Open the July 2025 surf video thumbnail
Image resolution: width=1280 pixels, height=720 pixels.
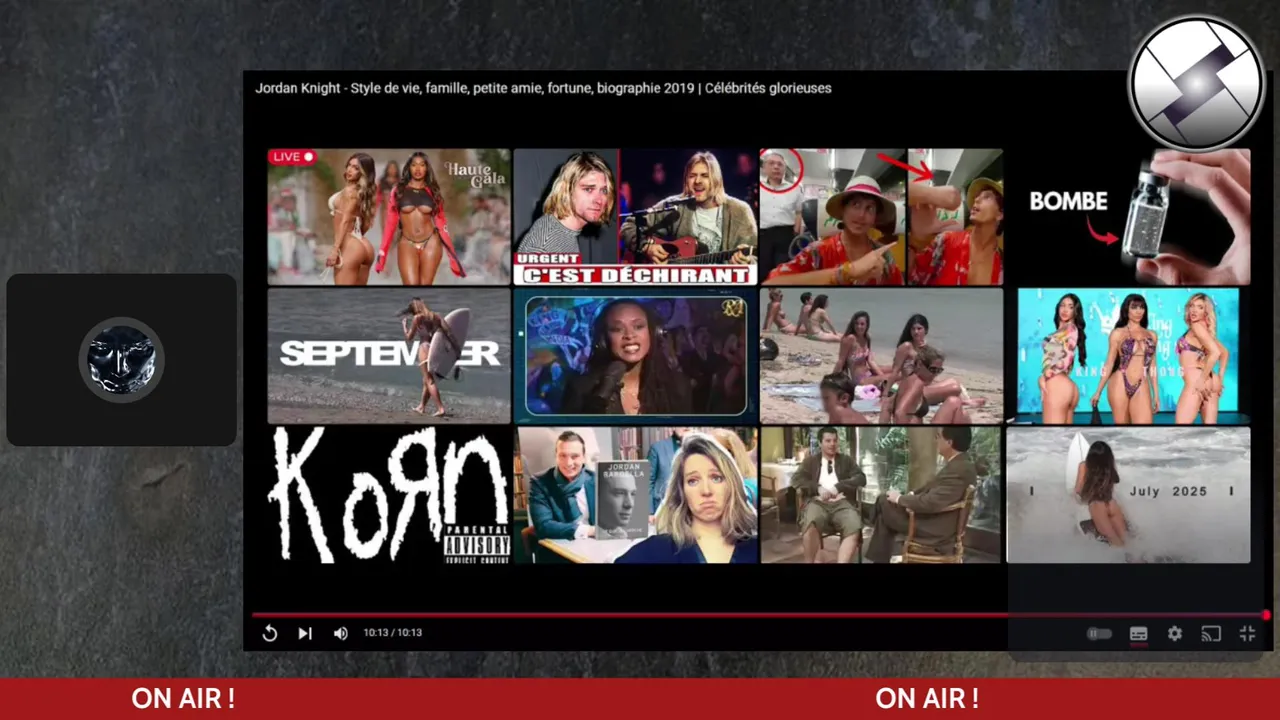[x=1129, y=495]
